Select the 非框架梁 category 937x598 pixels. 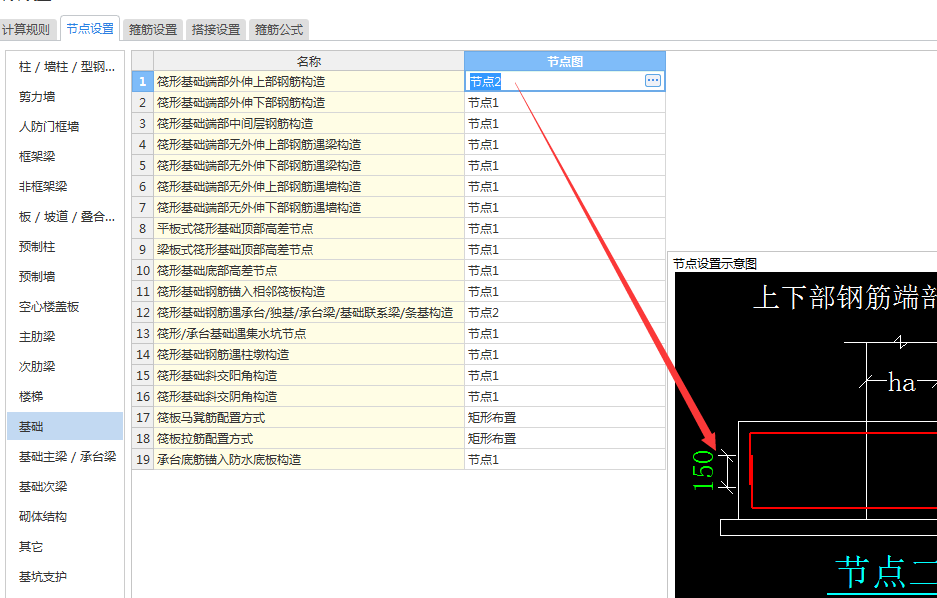[66, 186]
